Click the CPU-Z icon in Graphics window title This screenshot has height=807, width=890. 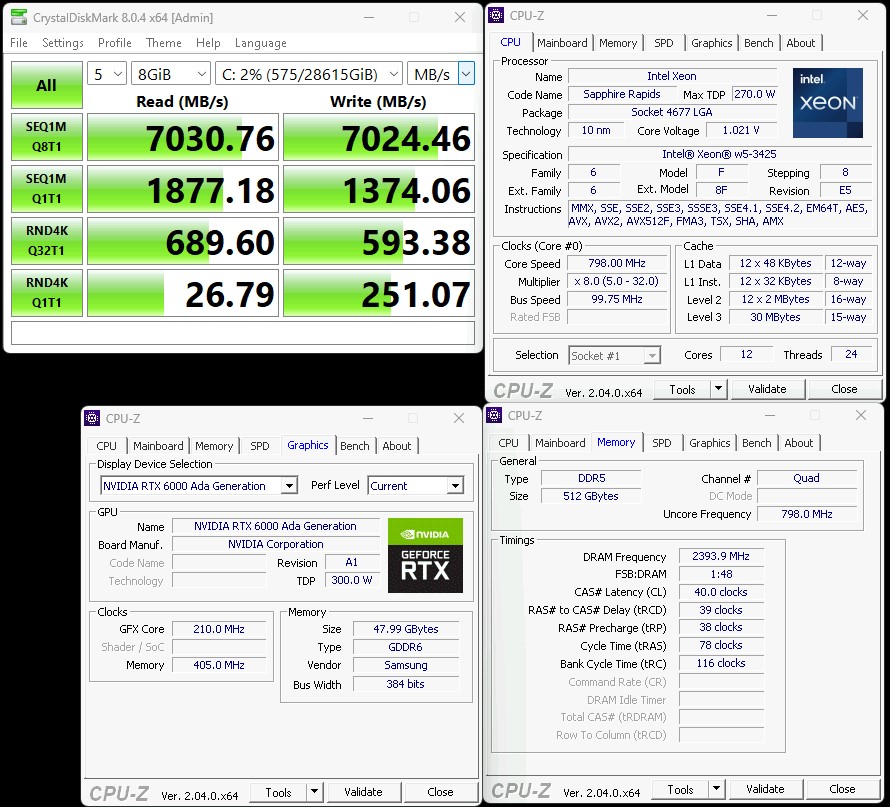(92, 418)
